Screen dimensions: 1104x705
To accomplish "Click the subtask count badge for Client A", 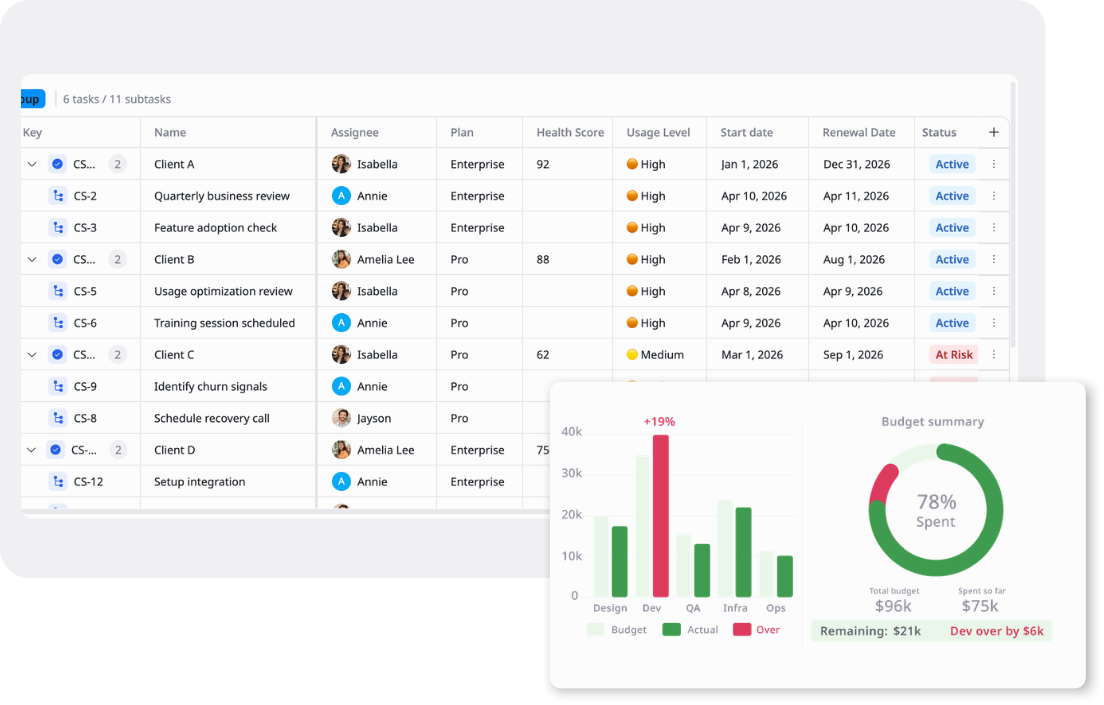I will [x=118, y=164].
